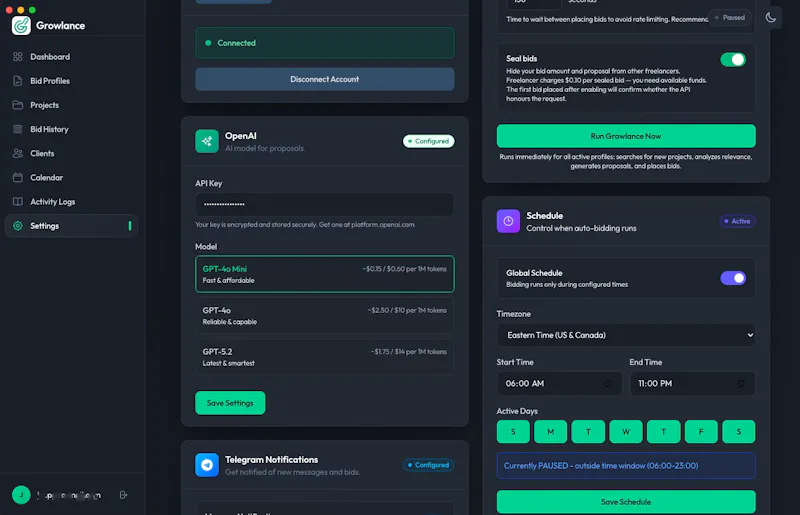
Task: Toggle Thursday in Active Days
Action: [664, 432]
